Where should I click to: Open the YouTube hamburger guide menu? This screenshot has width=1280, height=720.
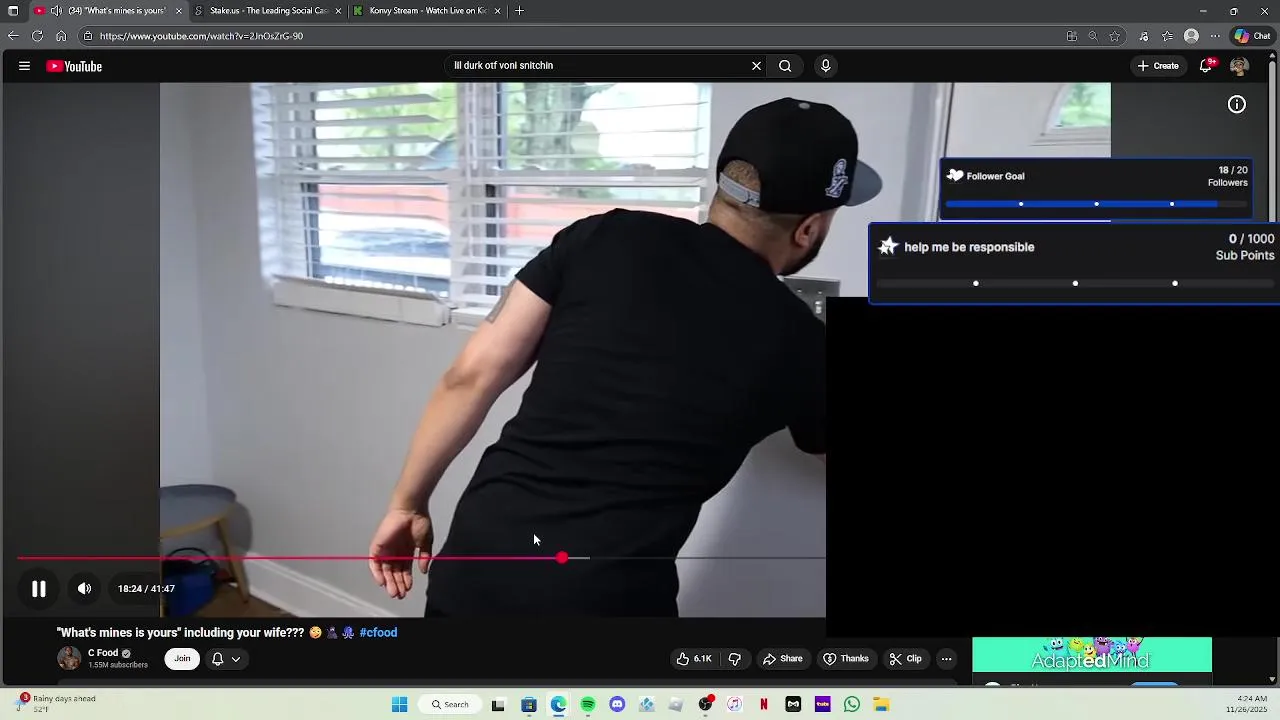[x=24, y=66]
